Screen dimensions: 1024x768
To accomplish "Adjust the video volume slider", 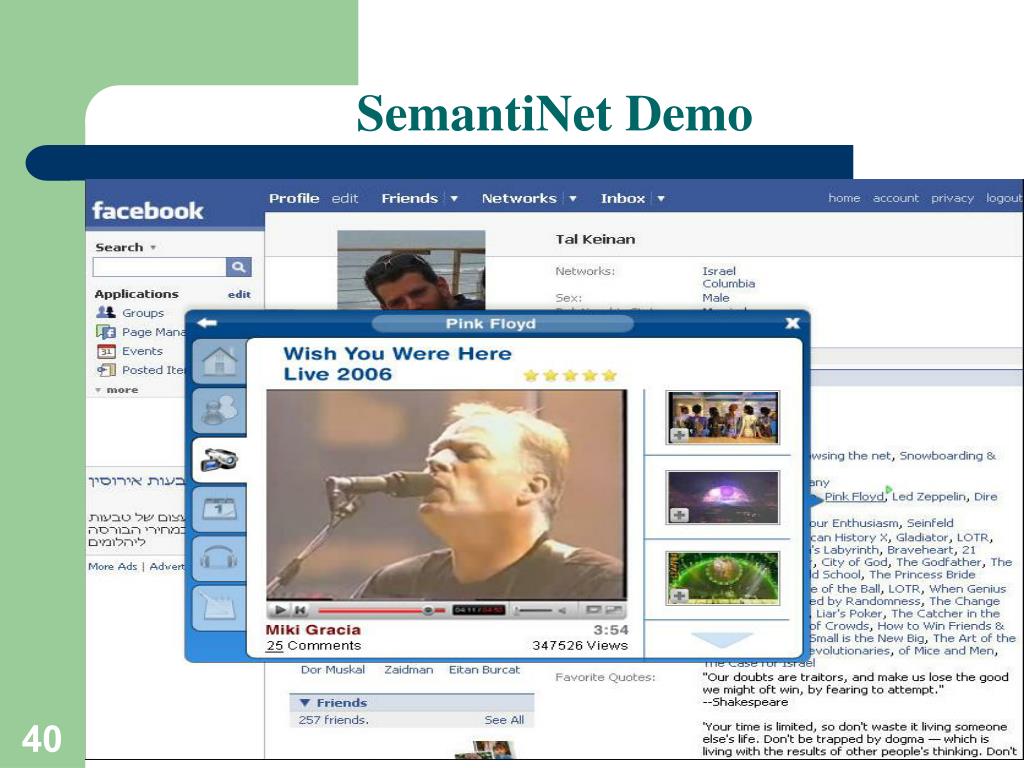I will coord(534,611).
